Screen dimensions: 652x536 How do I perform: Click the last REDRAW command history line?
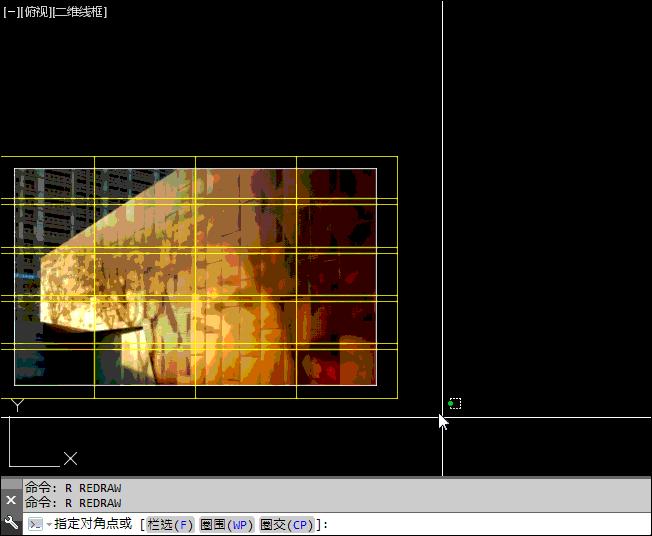click(x=73, y=503)
